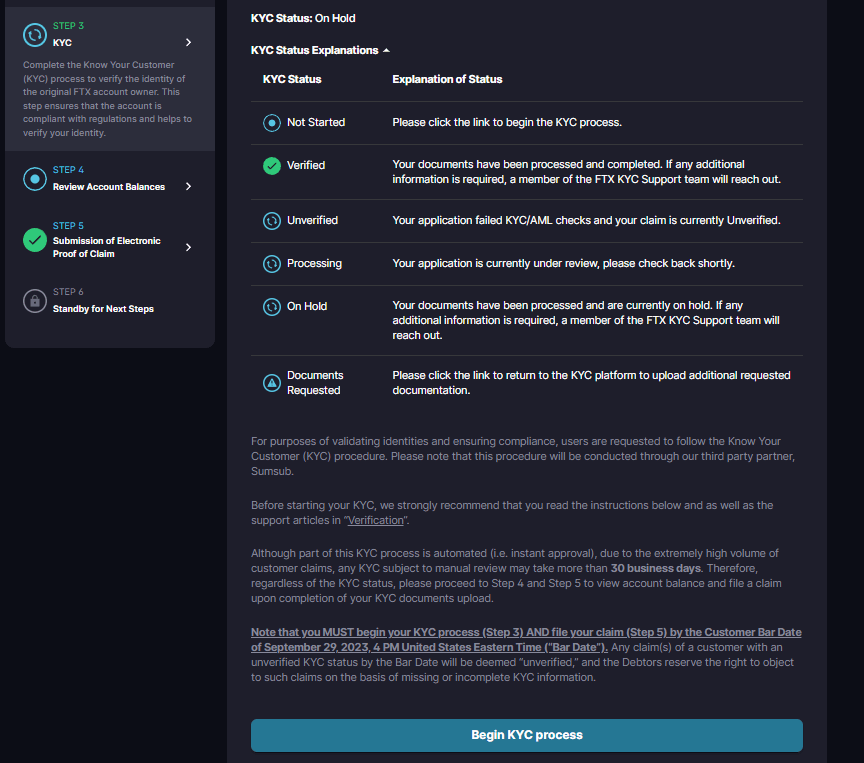Expand the KYC step chevron arrow
The image size is (864, 763).
pyautogui.click(x=188, y=42)
